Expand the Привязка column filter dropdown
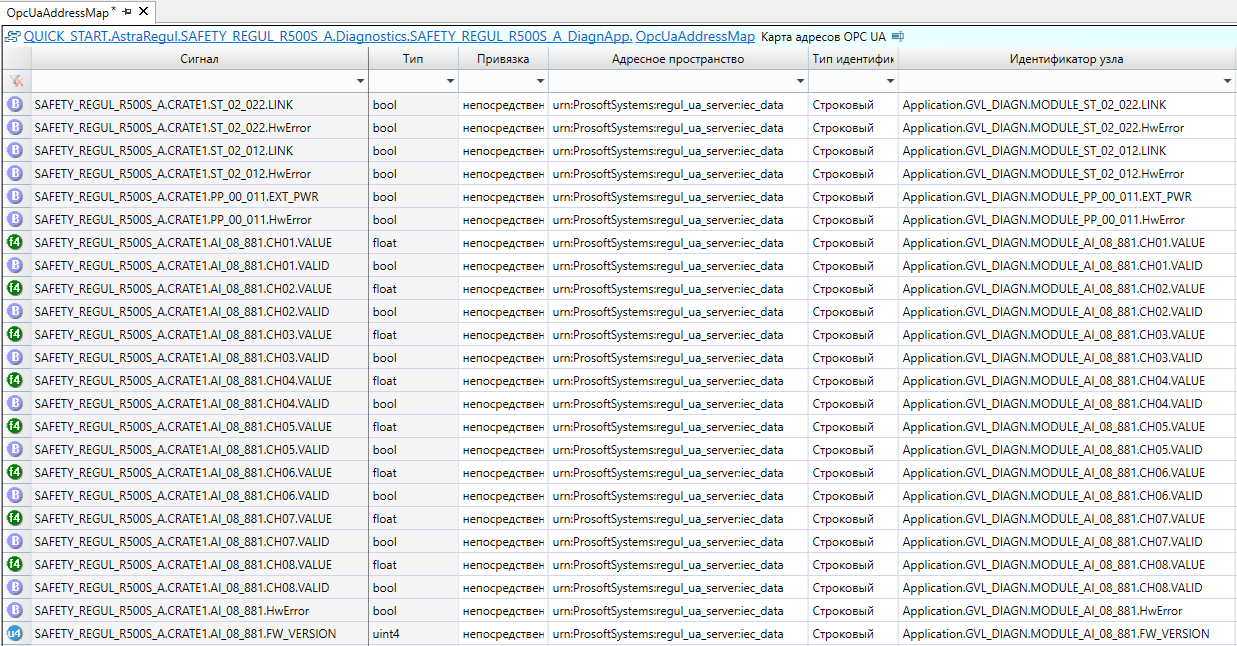Screen dimensions: 1237x646 540,81
